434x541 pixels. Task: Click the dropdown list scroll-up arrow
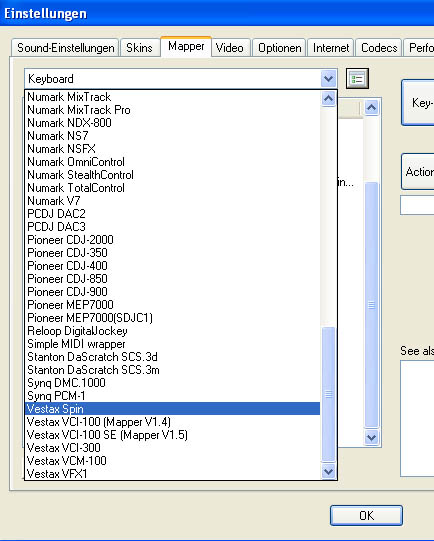tap(328, 99)
